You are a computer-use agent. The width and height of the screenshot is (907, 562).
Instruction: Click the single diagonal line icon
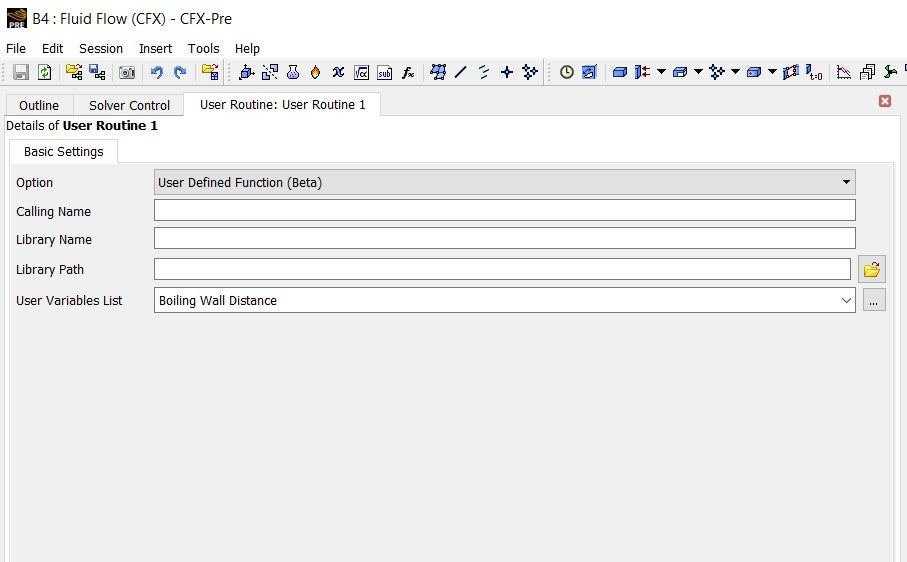pyautogui.click(x=460, y=72)
